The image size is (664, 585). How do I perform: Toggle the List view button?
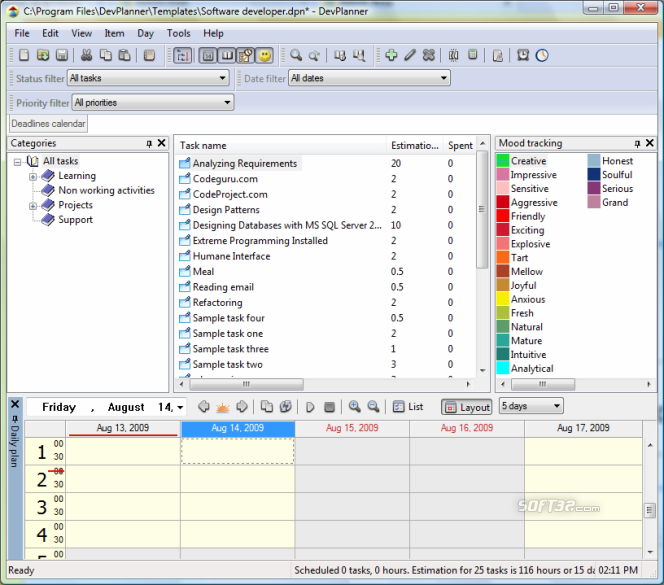pyautogui.click(x=408, y=407)
